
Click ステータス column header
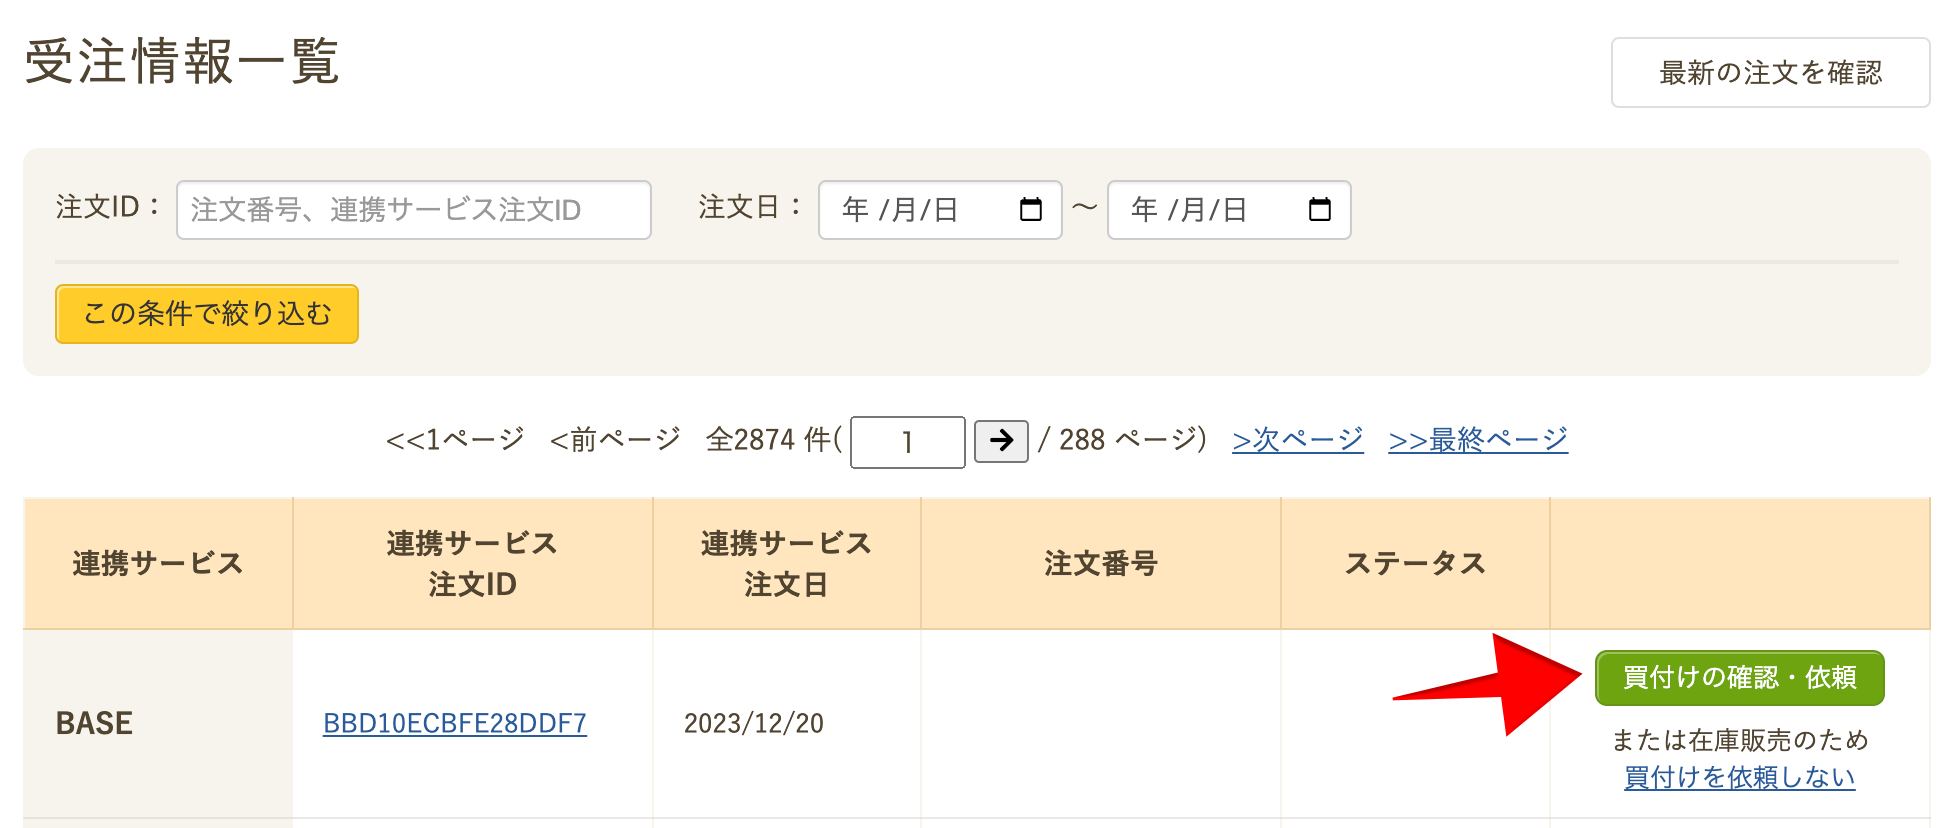click(1415, 563)
